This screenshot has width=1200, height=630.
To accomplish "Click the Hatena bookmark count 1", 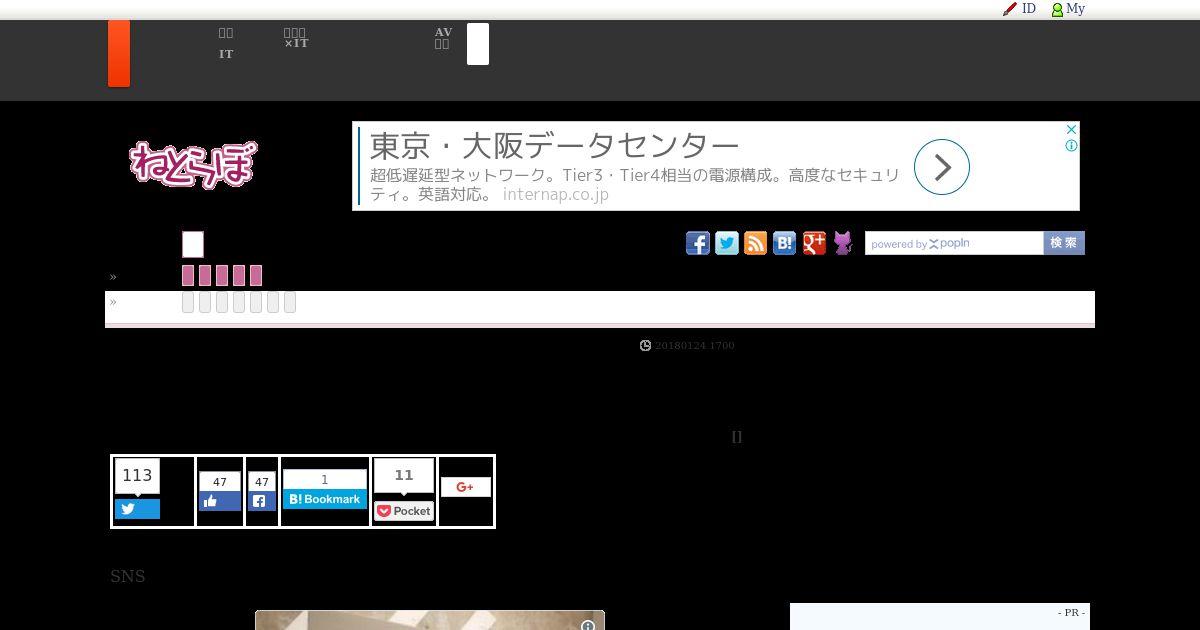I will (325, 480).
